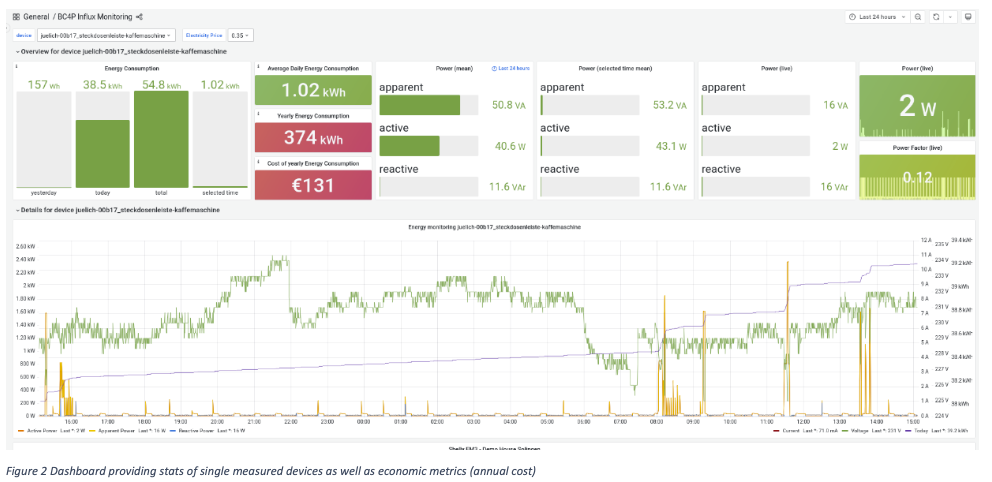
Task: Click the 38.5 kWh today value
Action: 102,85
